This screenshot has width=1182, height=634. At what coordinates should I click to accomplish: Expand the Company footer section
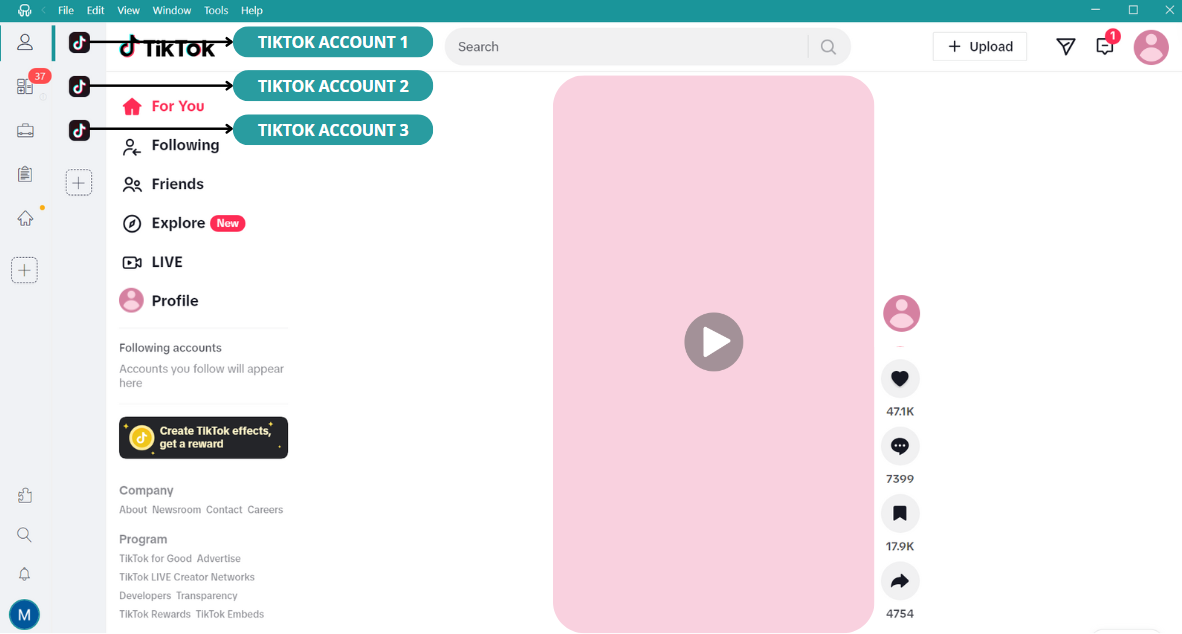click(146, 490)
